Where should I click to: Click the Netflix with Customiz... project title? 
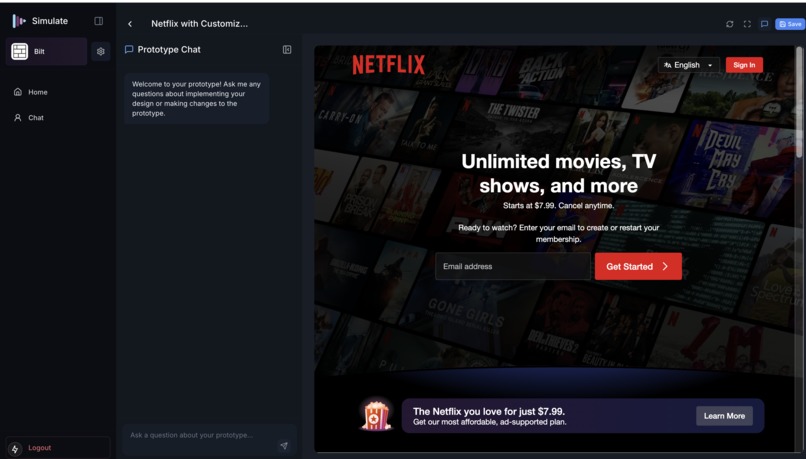point(199,24)
